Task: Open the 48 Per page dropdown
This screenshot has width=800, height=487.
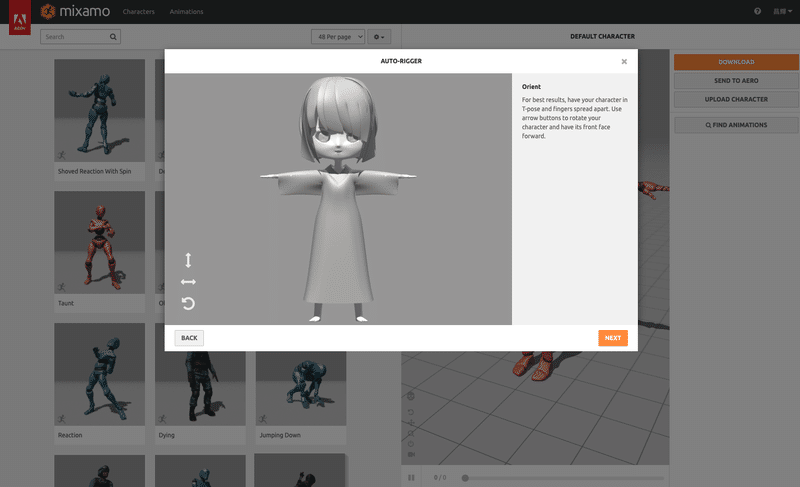Action: 338,37
